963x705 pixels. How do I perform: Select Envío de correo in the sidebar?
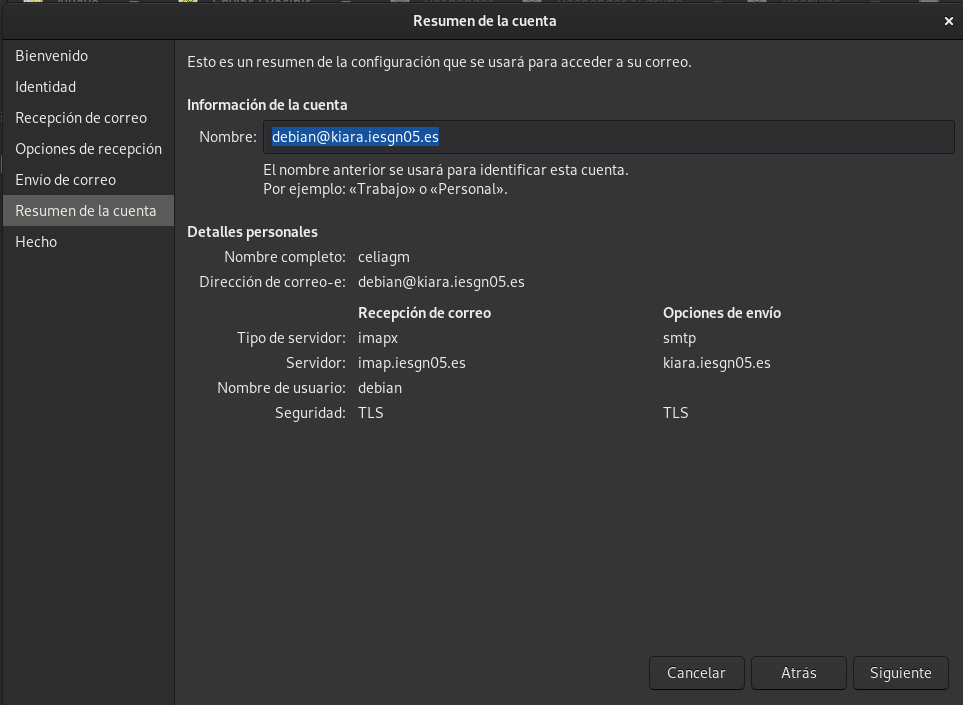click(66, 180)
